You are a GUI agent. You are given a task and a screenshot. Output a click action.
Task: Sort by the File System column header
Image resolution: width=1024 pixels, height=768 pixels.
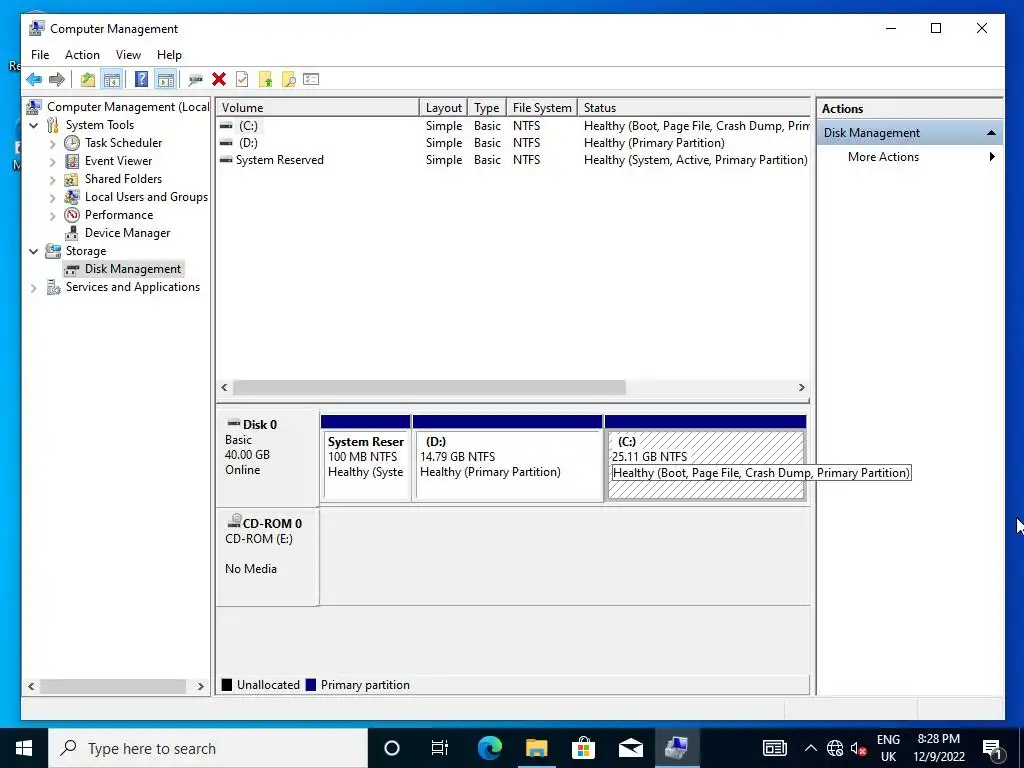(542, 108)
